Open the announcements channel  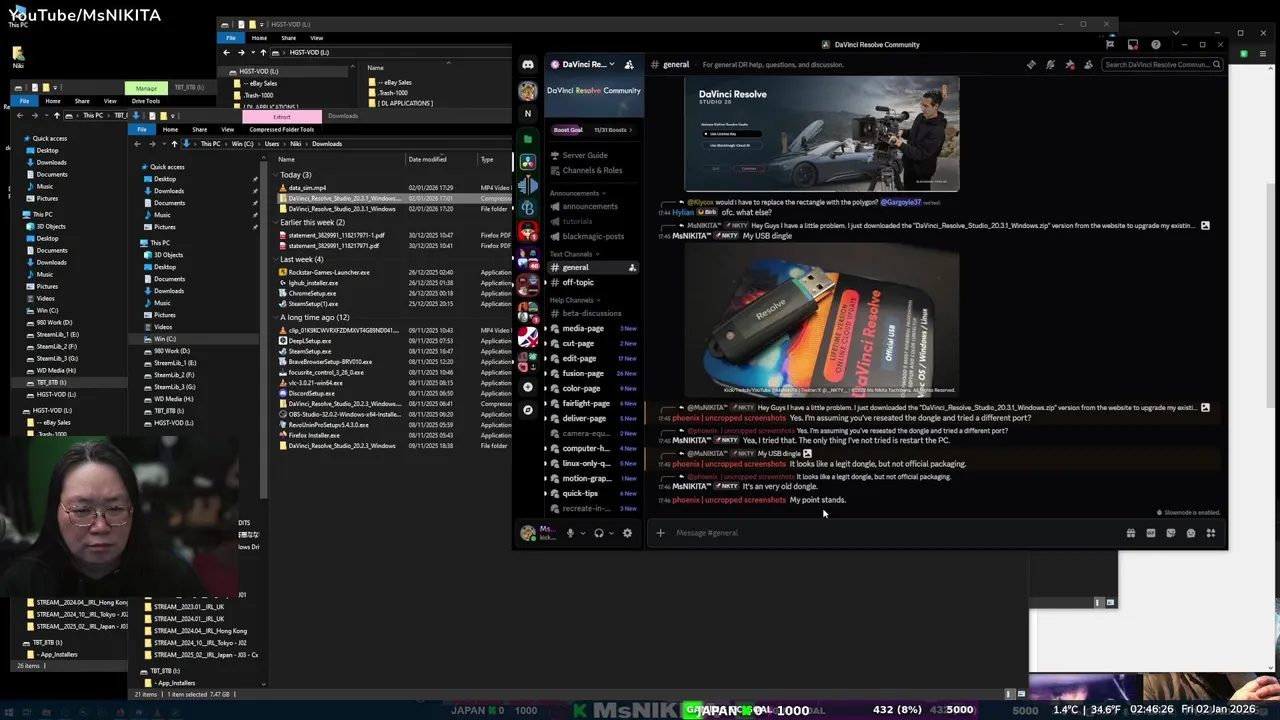pyautogui.click(x=590, y=207)
